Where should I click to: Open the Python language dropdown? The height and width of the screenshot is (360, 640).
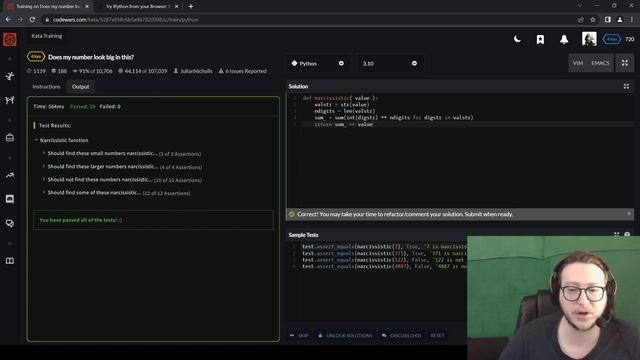click(x=318, y=63)
